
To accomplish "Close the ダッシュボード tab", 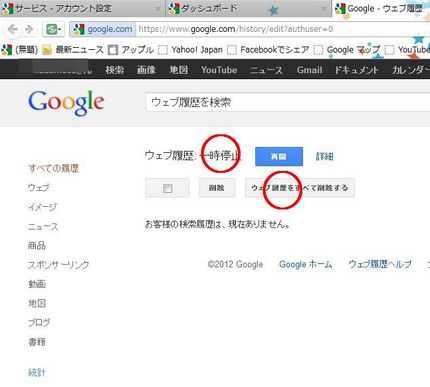I will [324, 9].
